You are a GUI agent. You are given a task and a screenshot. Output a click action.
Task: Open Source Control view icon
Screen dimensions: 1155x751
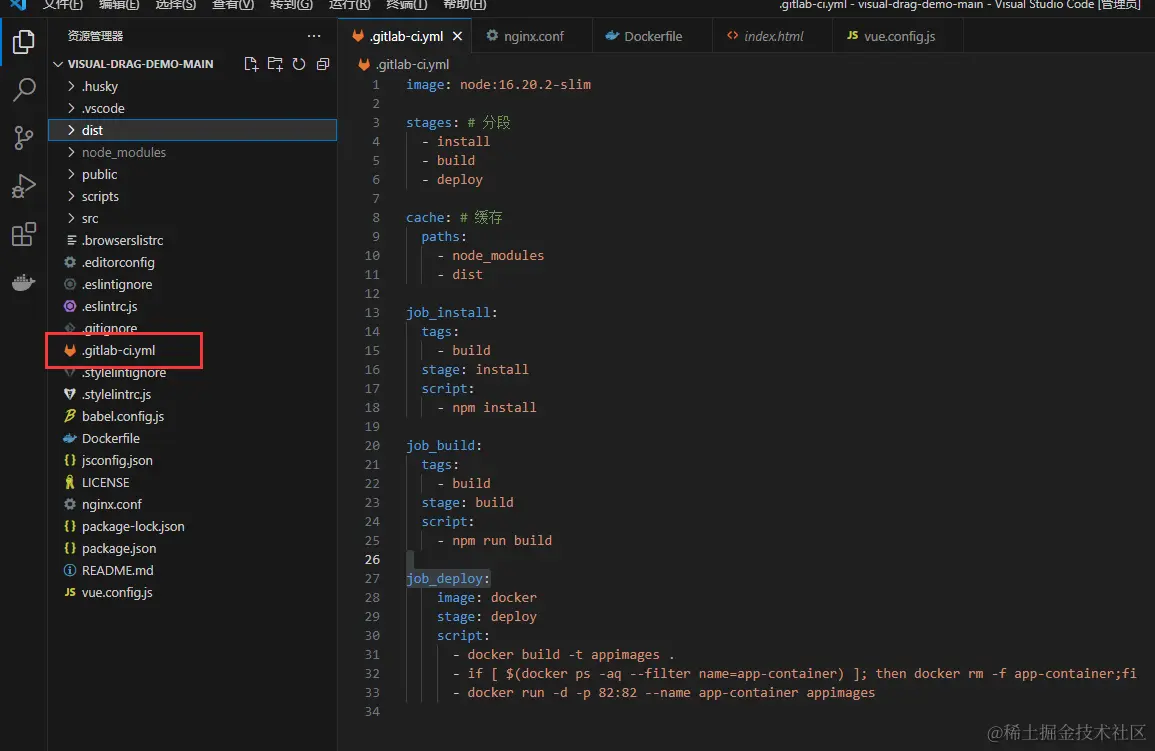23,138
